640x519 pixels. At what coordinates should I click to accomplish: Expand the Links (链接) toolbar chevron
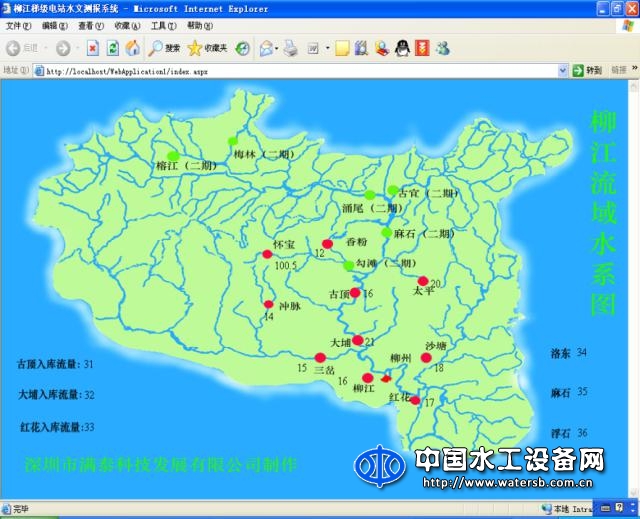coord(635,68)
